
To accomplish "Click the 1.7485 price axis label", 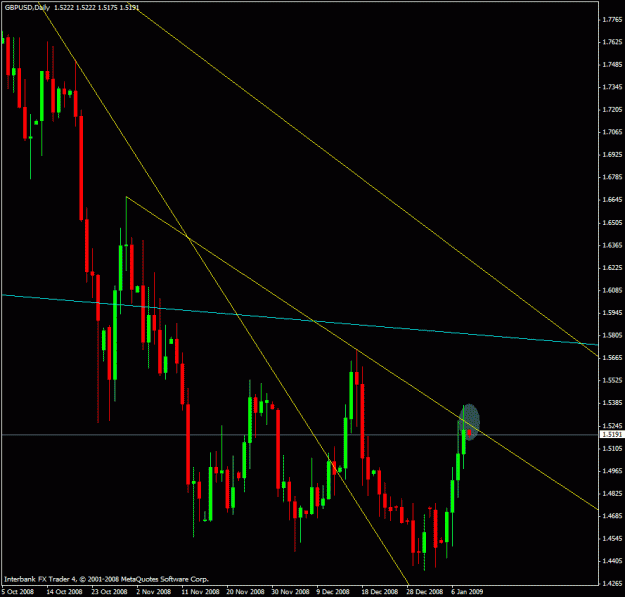I will pyautogui.click(x=612, y=65).
